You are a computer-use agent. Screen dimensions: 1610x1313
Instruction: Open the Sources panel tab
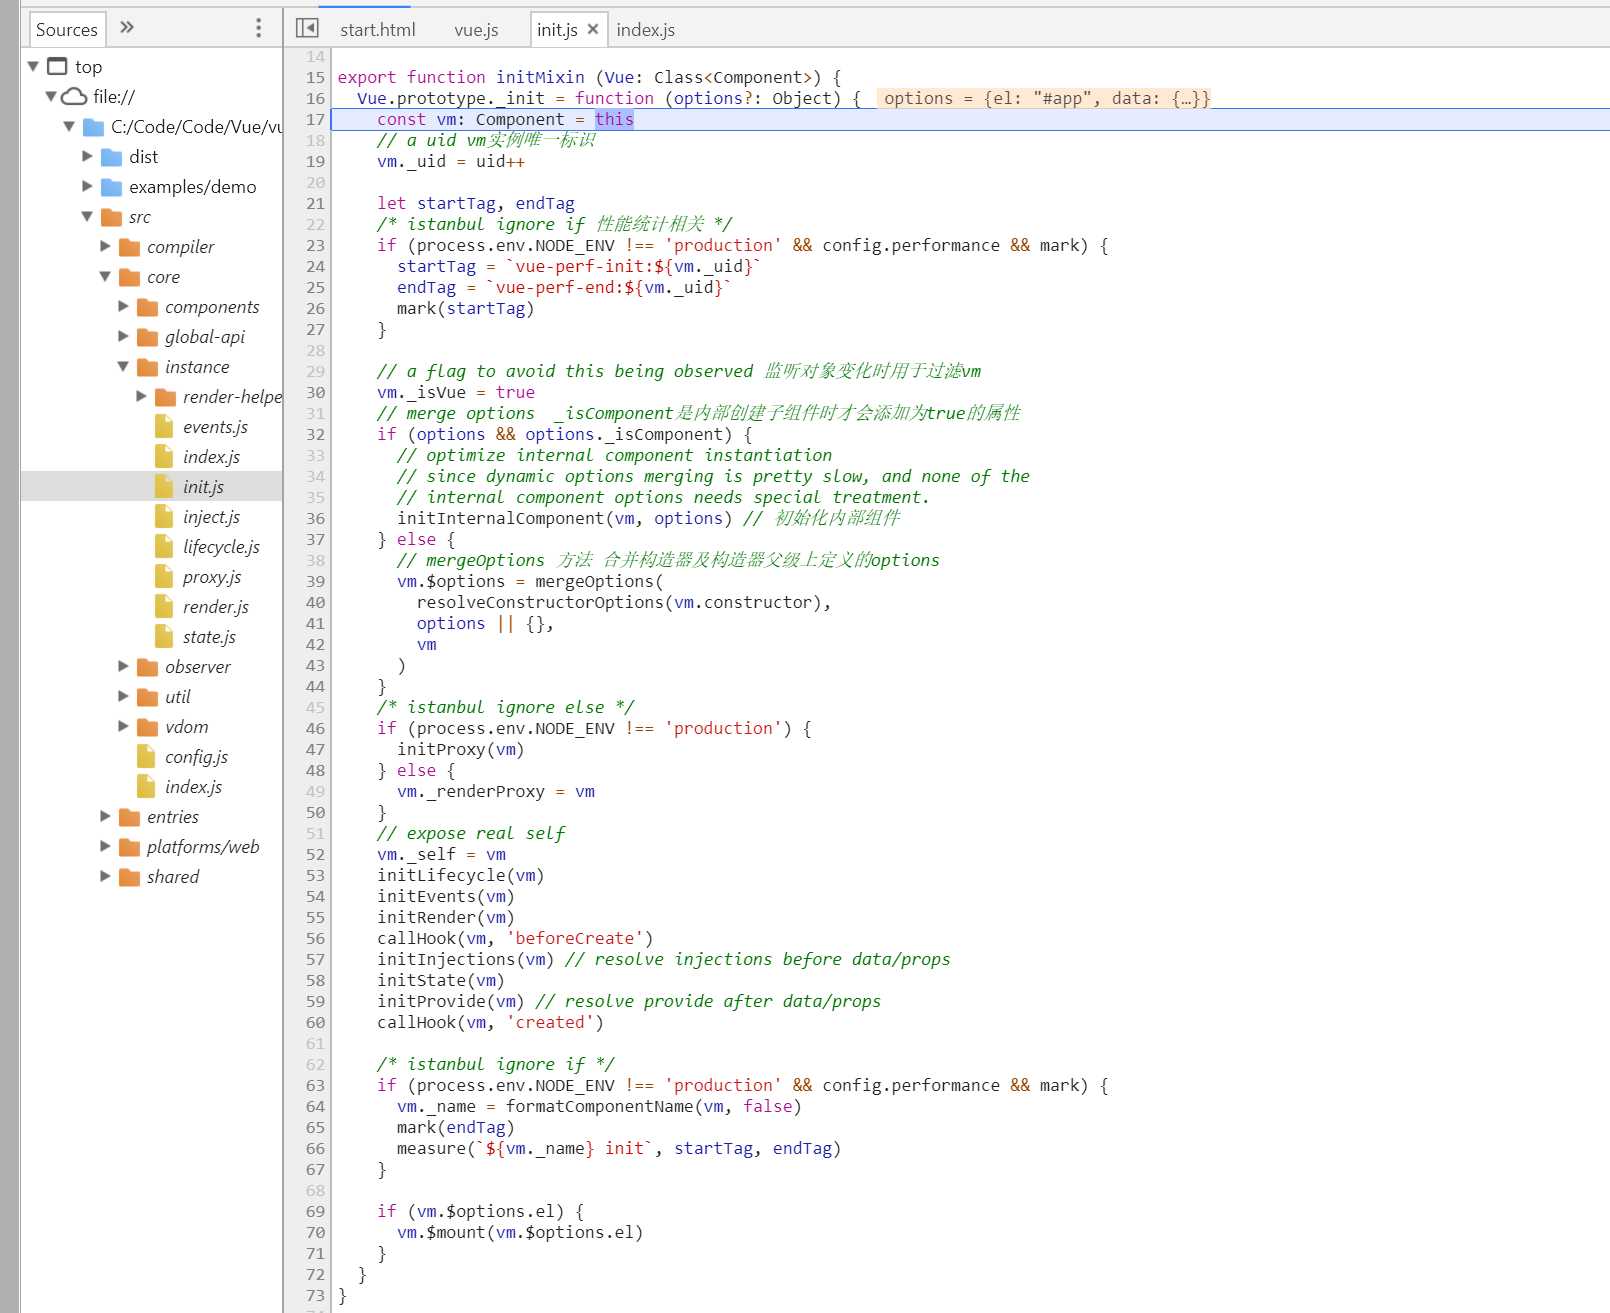67,29
